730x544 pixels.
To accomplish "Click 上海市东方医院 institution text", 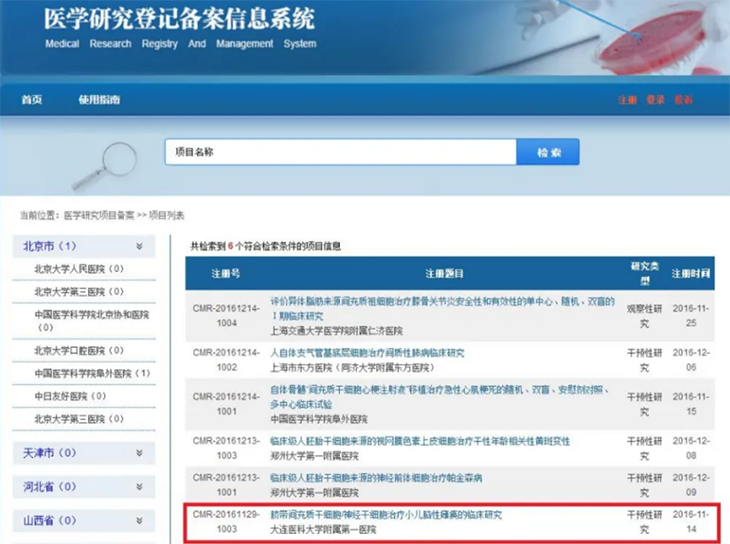I will tap(352, 368).
